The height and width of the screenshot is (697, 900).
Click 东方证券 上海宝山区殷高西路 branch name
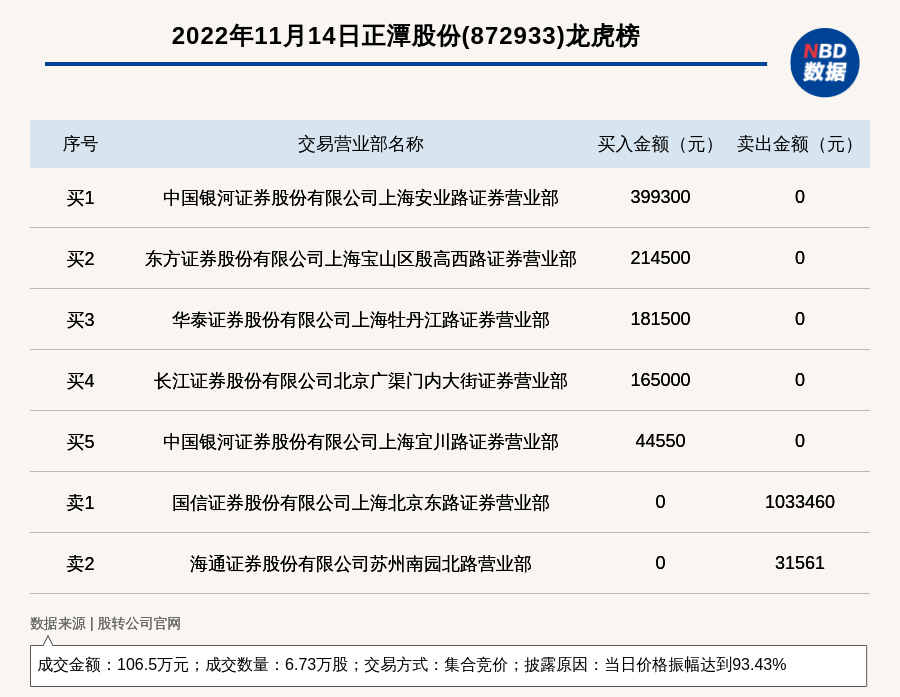tap(360, 259)
